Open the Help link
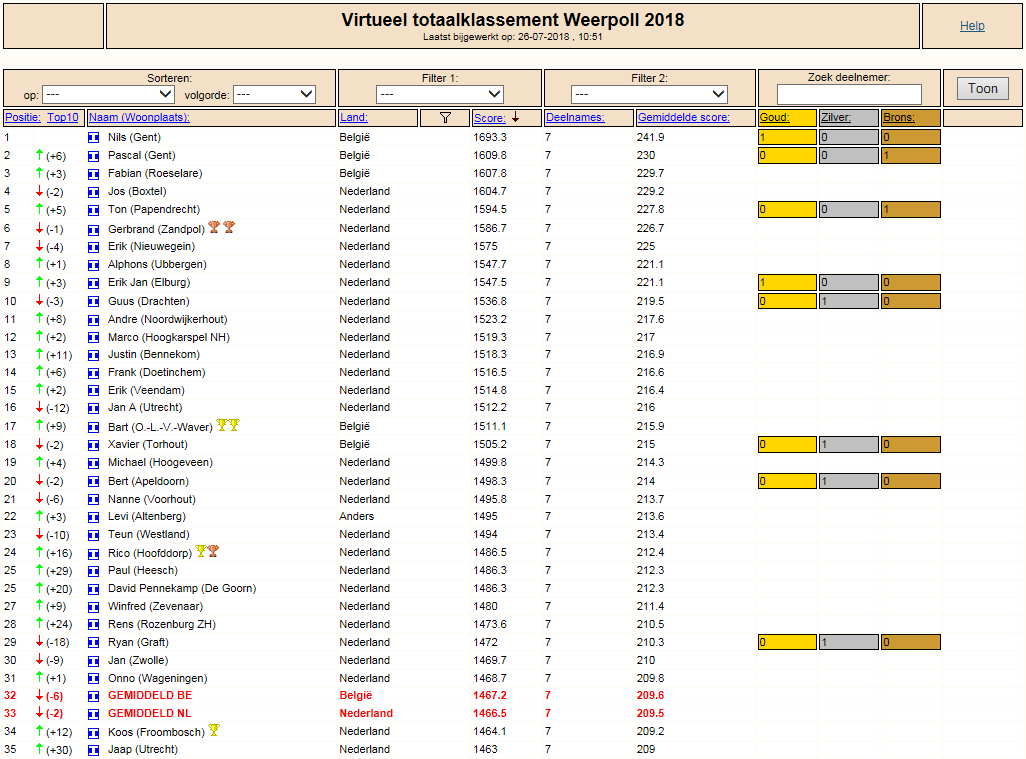The height and width of the screenshot is (759, 1026). tap(972, 26)
